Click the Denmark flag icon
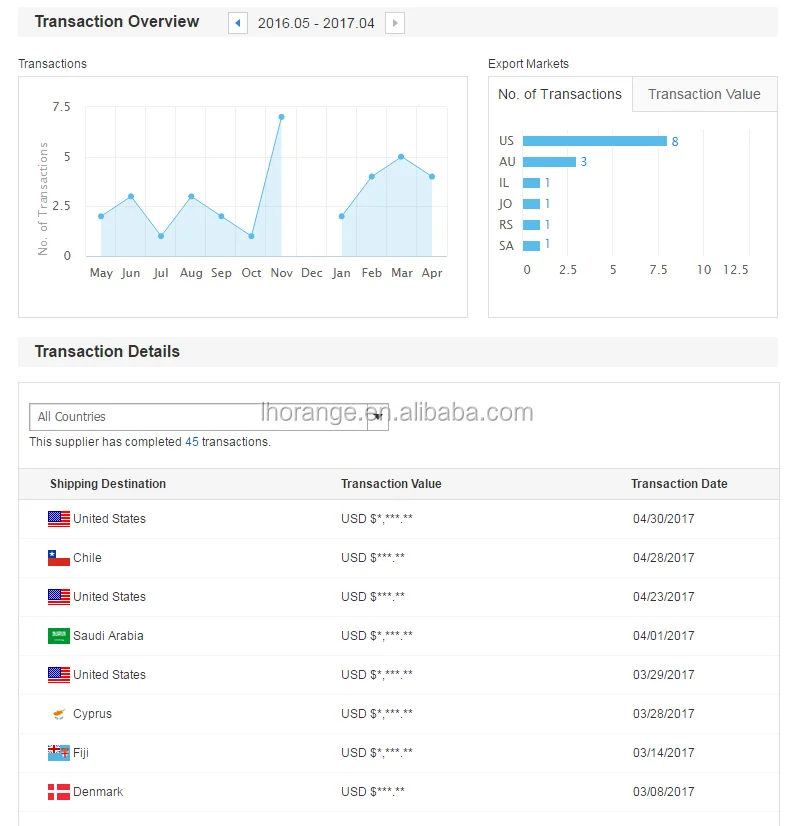792x826 pixels. point(59,792)
